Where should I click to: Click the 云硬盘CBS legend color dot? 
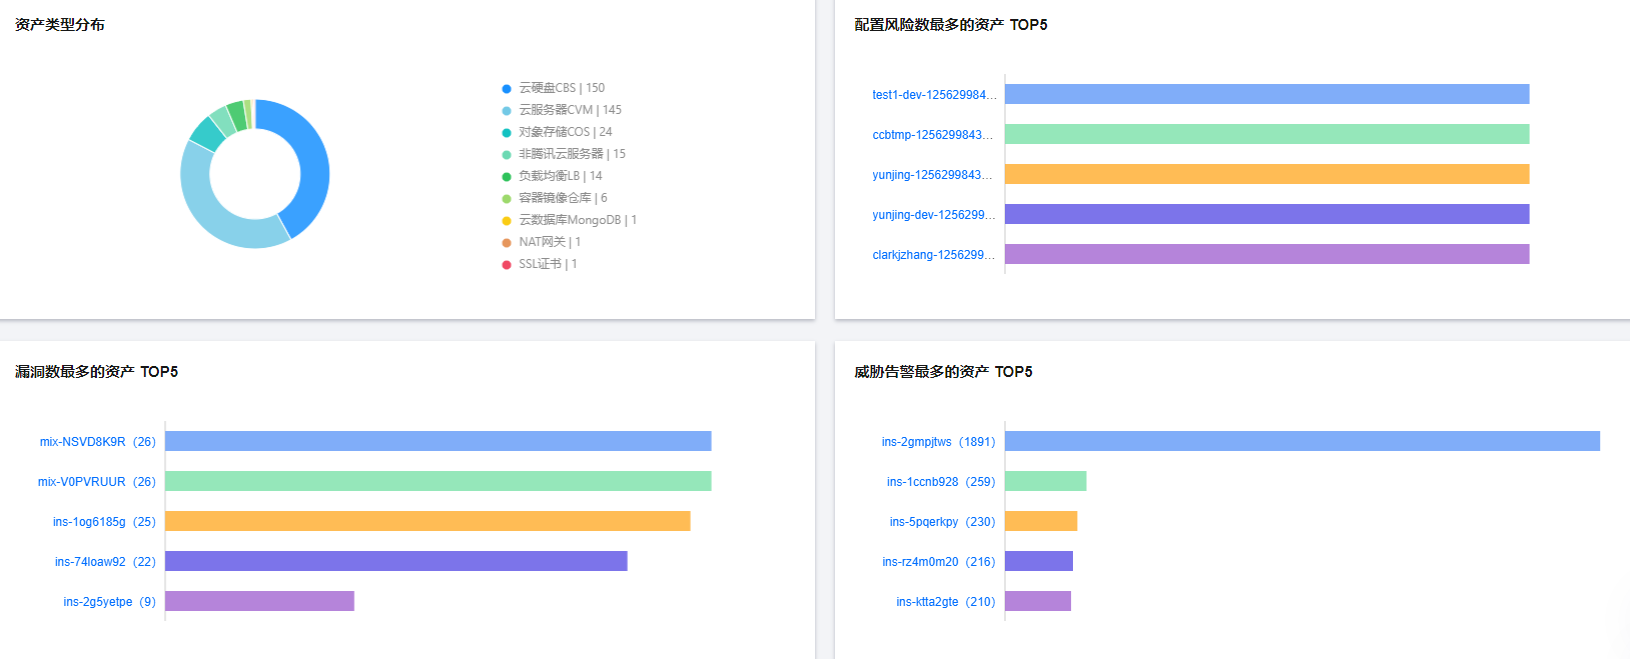pos(507,89)
